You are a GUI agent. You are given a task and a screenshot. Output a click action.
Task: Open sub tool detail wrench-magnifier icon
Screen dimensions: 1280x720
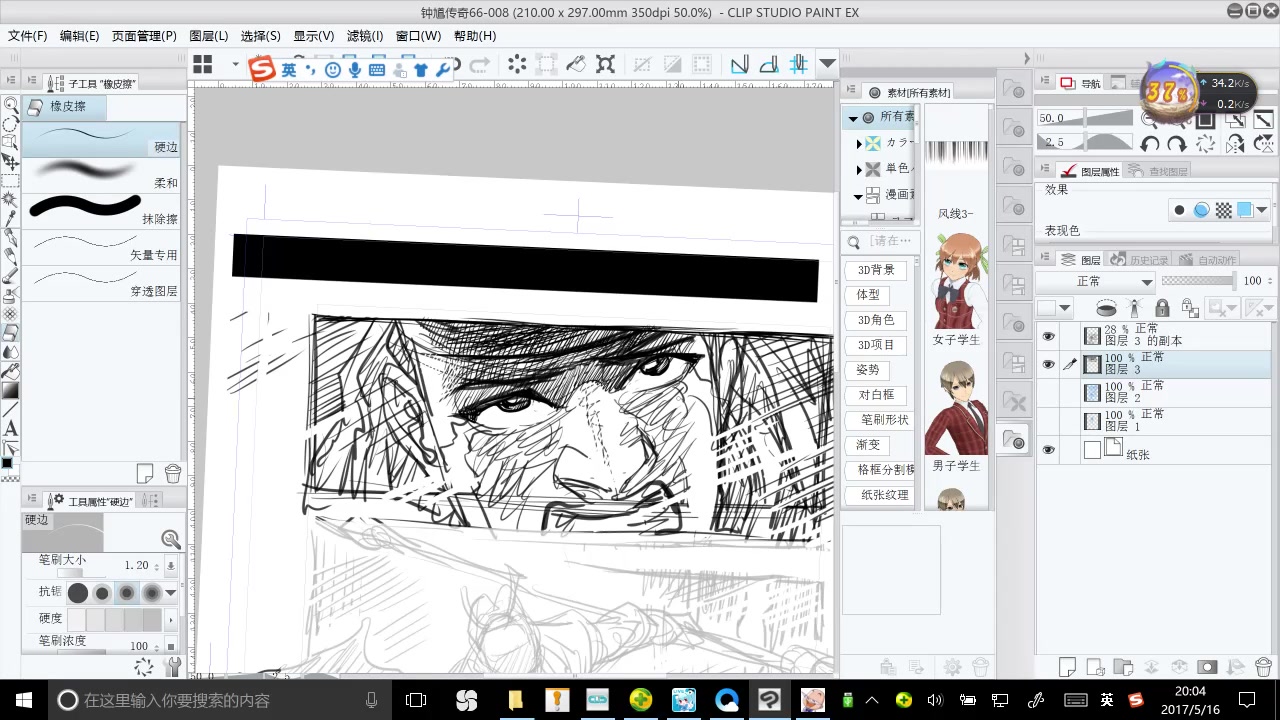click(171, 540)
